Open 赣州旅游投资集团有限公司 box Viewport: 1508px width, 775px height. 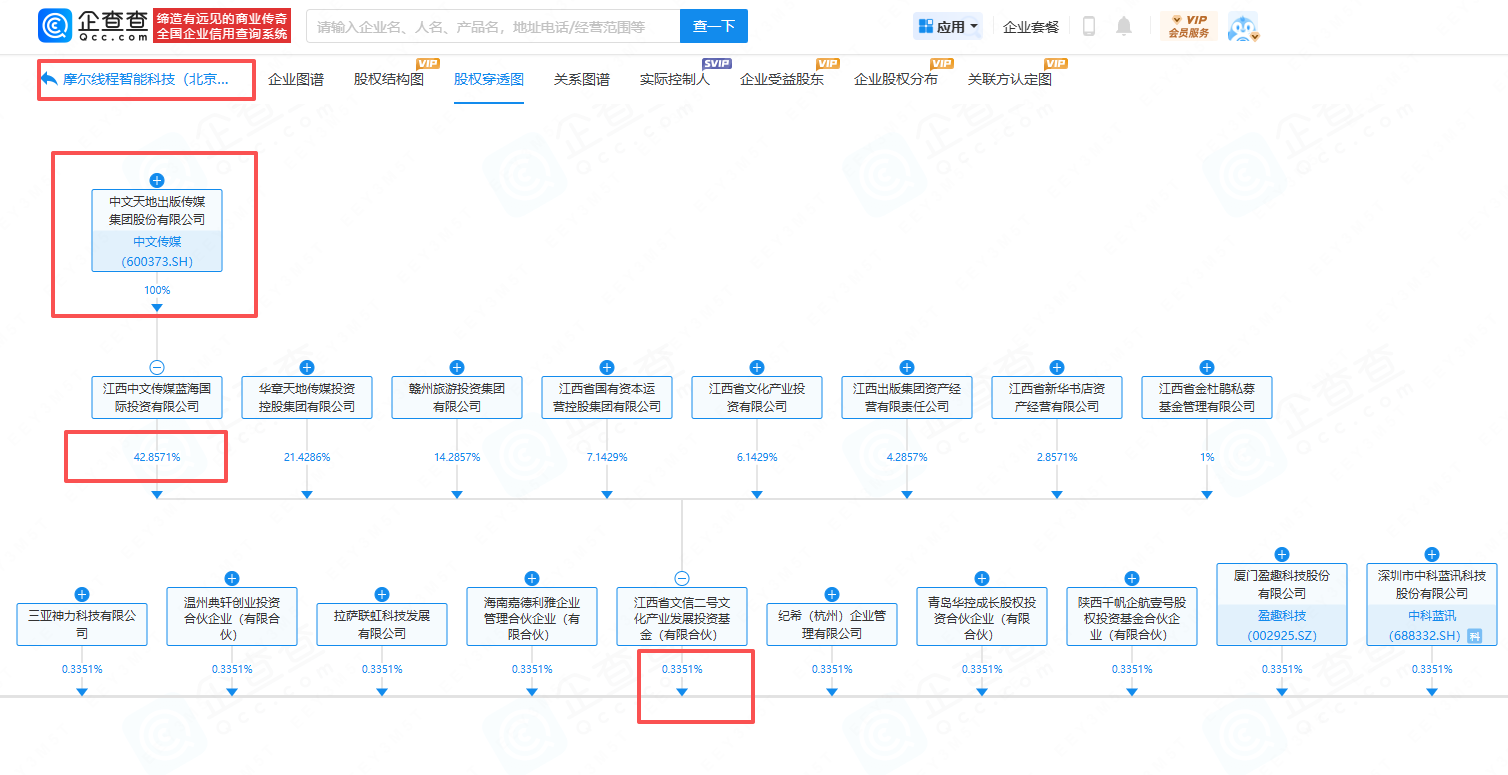pyautogui.click(x=457, y=397)
